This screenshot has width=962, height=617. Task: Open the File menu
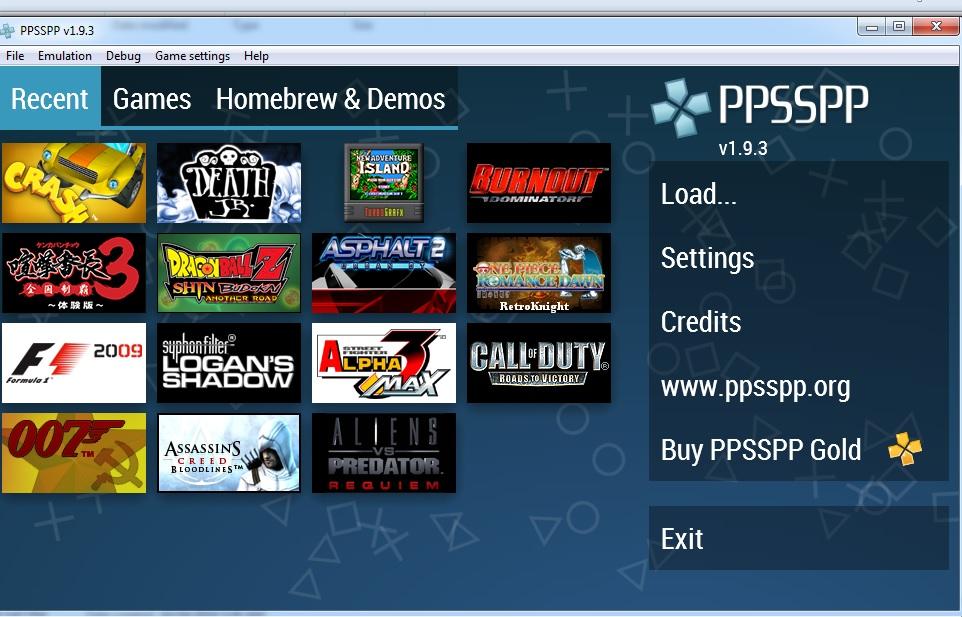(15, 56)
